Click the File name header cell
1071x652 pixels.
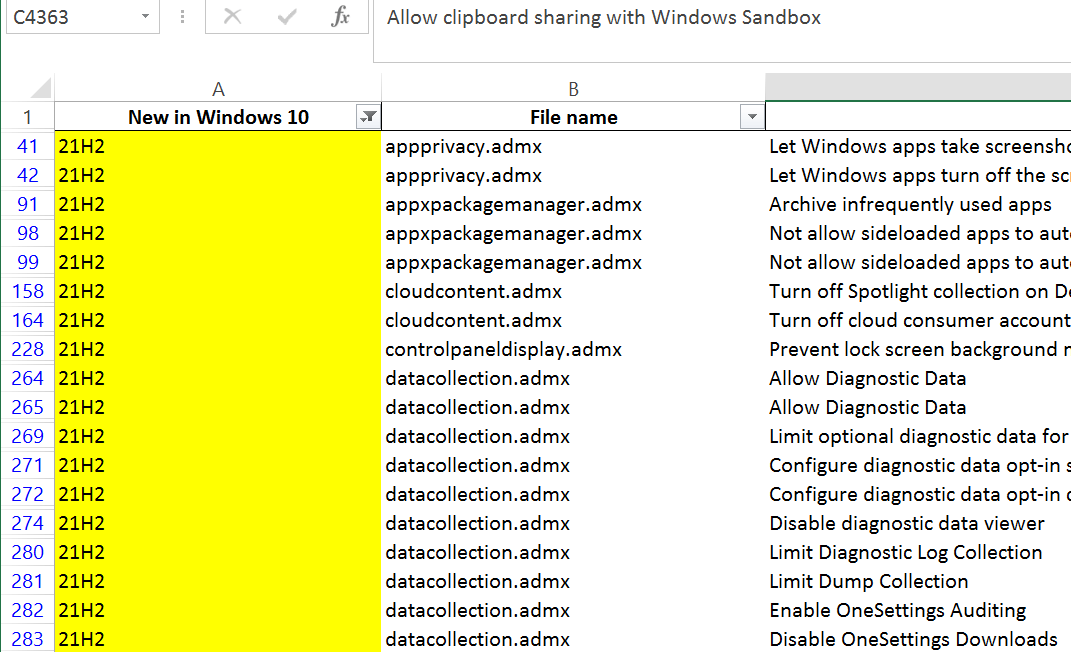pos(573,117)
